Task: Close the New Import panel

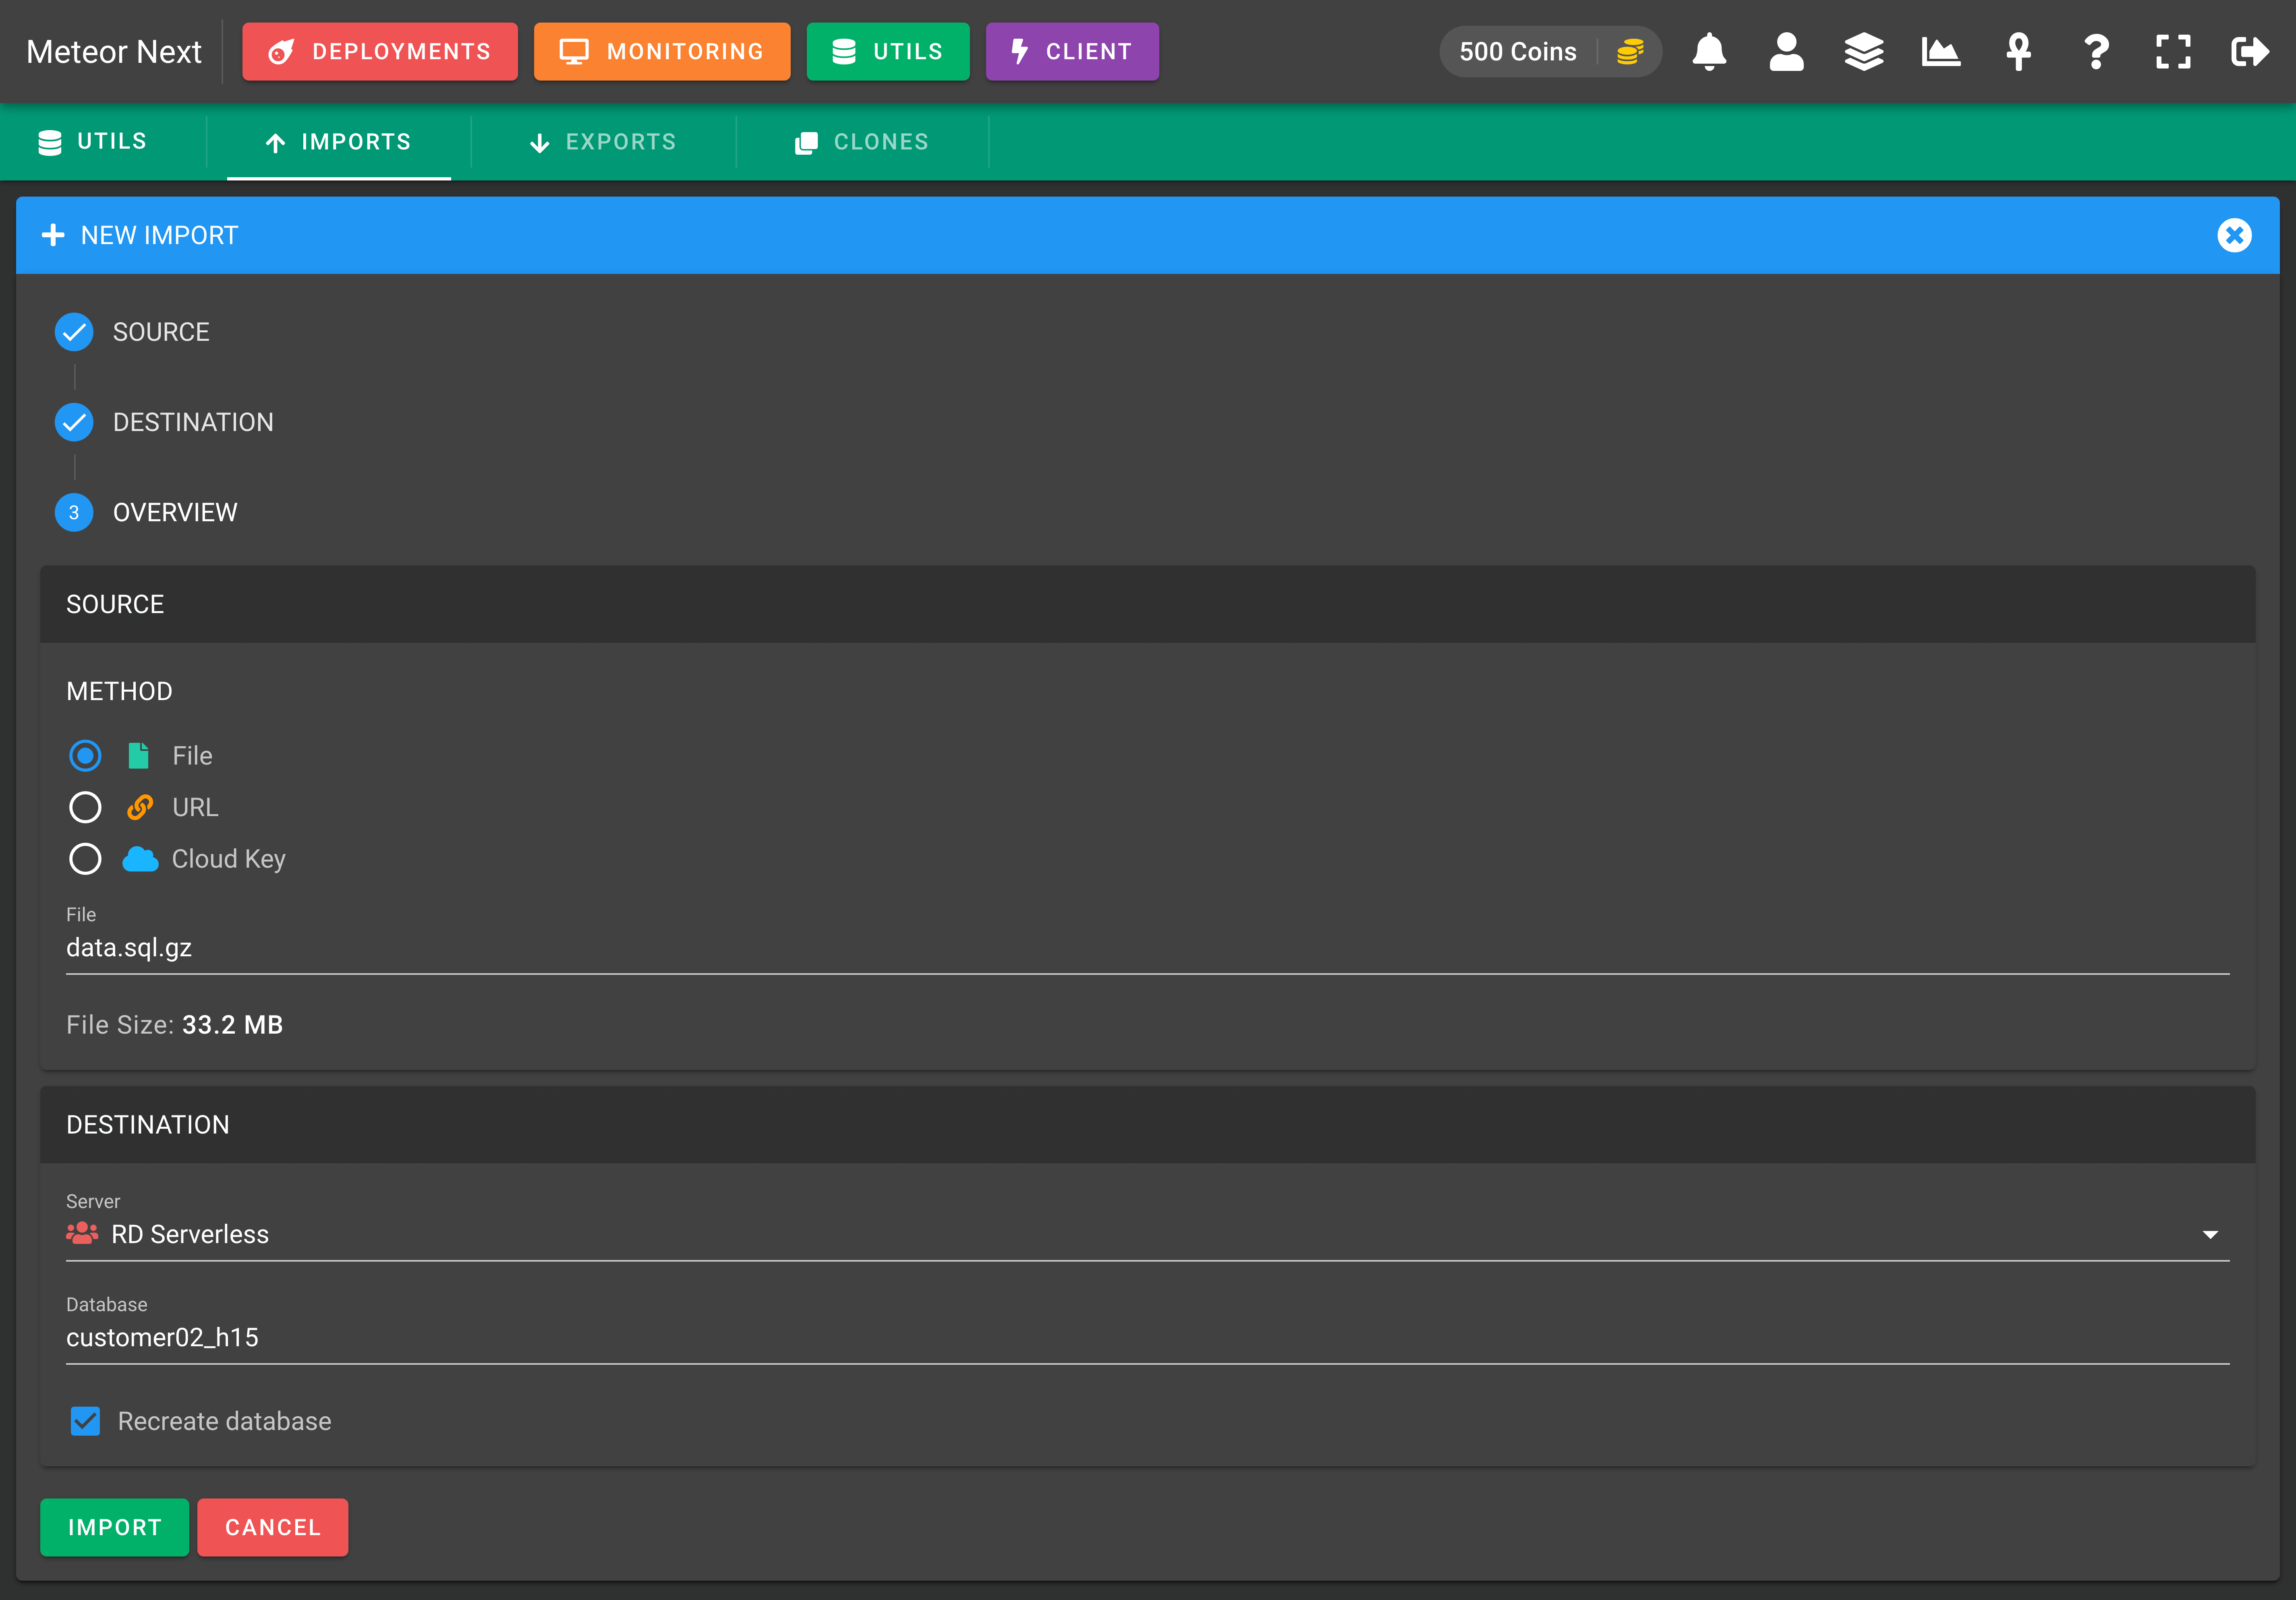Action: [2234, 235]
